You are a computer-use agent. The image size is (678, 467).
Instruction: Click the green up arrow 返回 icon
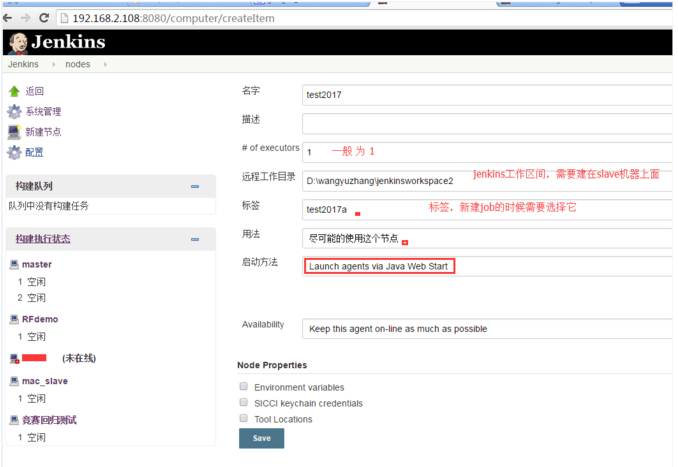click(x=14, y=91)
